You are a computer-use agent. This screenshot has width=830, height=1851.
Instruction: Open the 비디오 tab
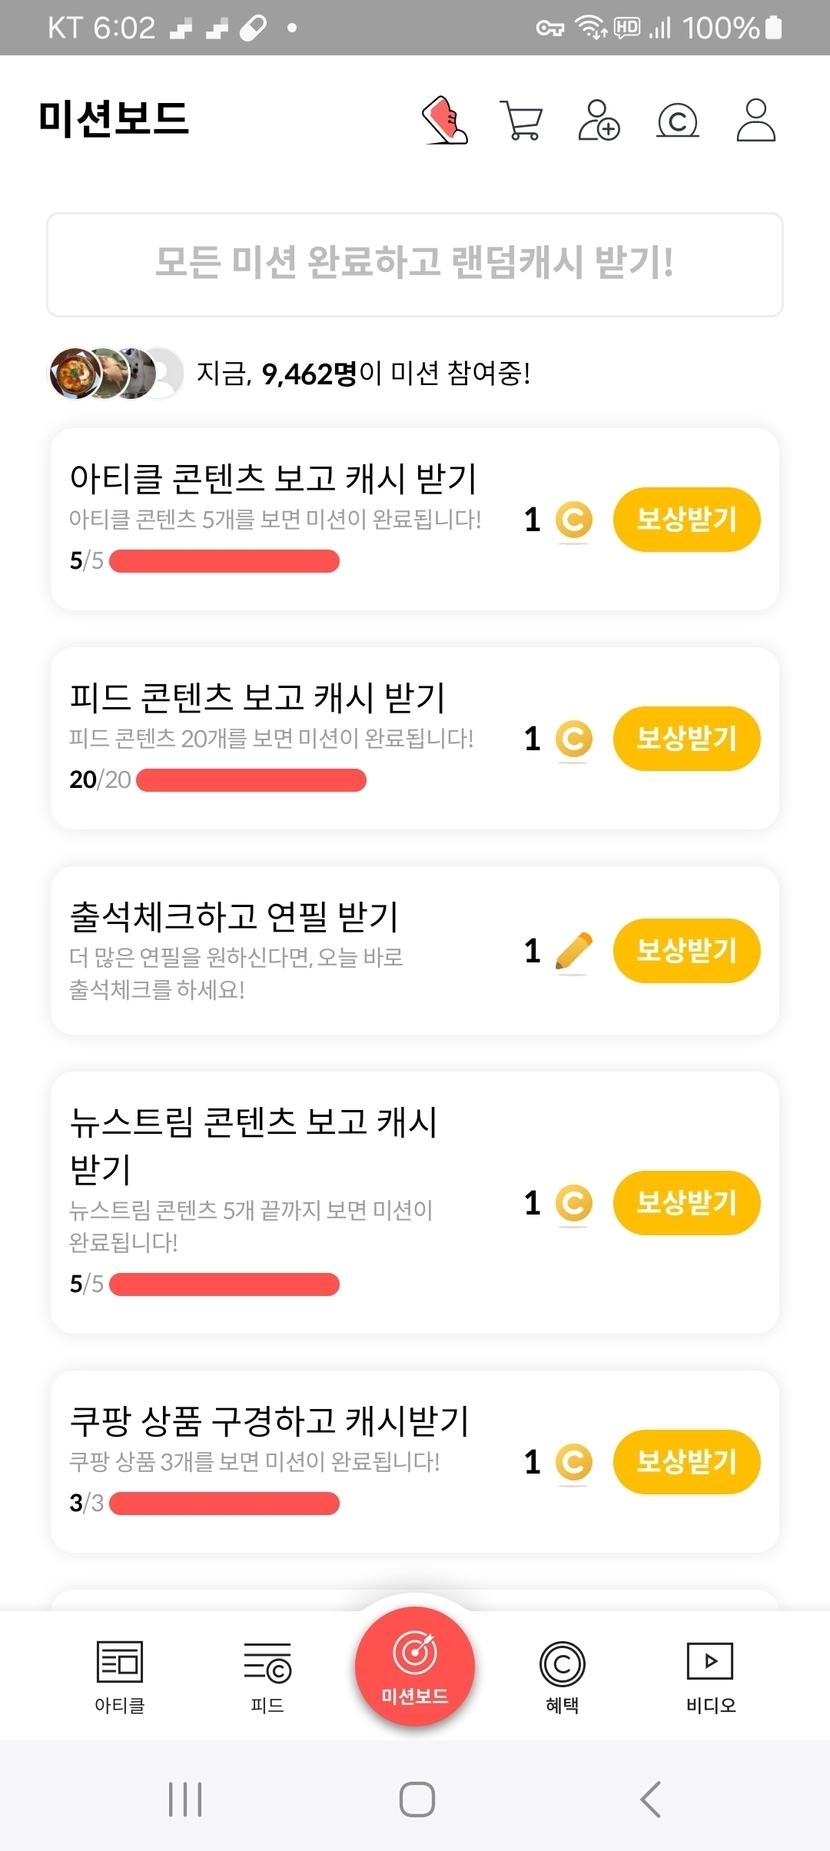pyautogui.click(x=710, y=1676)
